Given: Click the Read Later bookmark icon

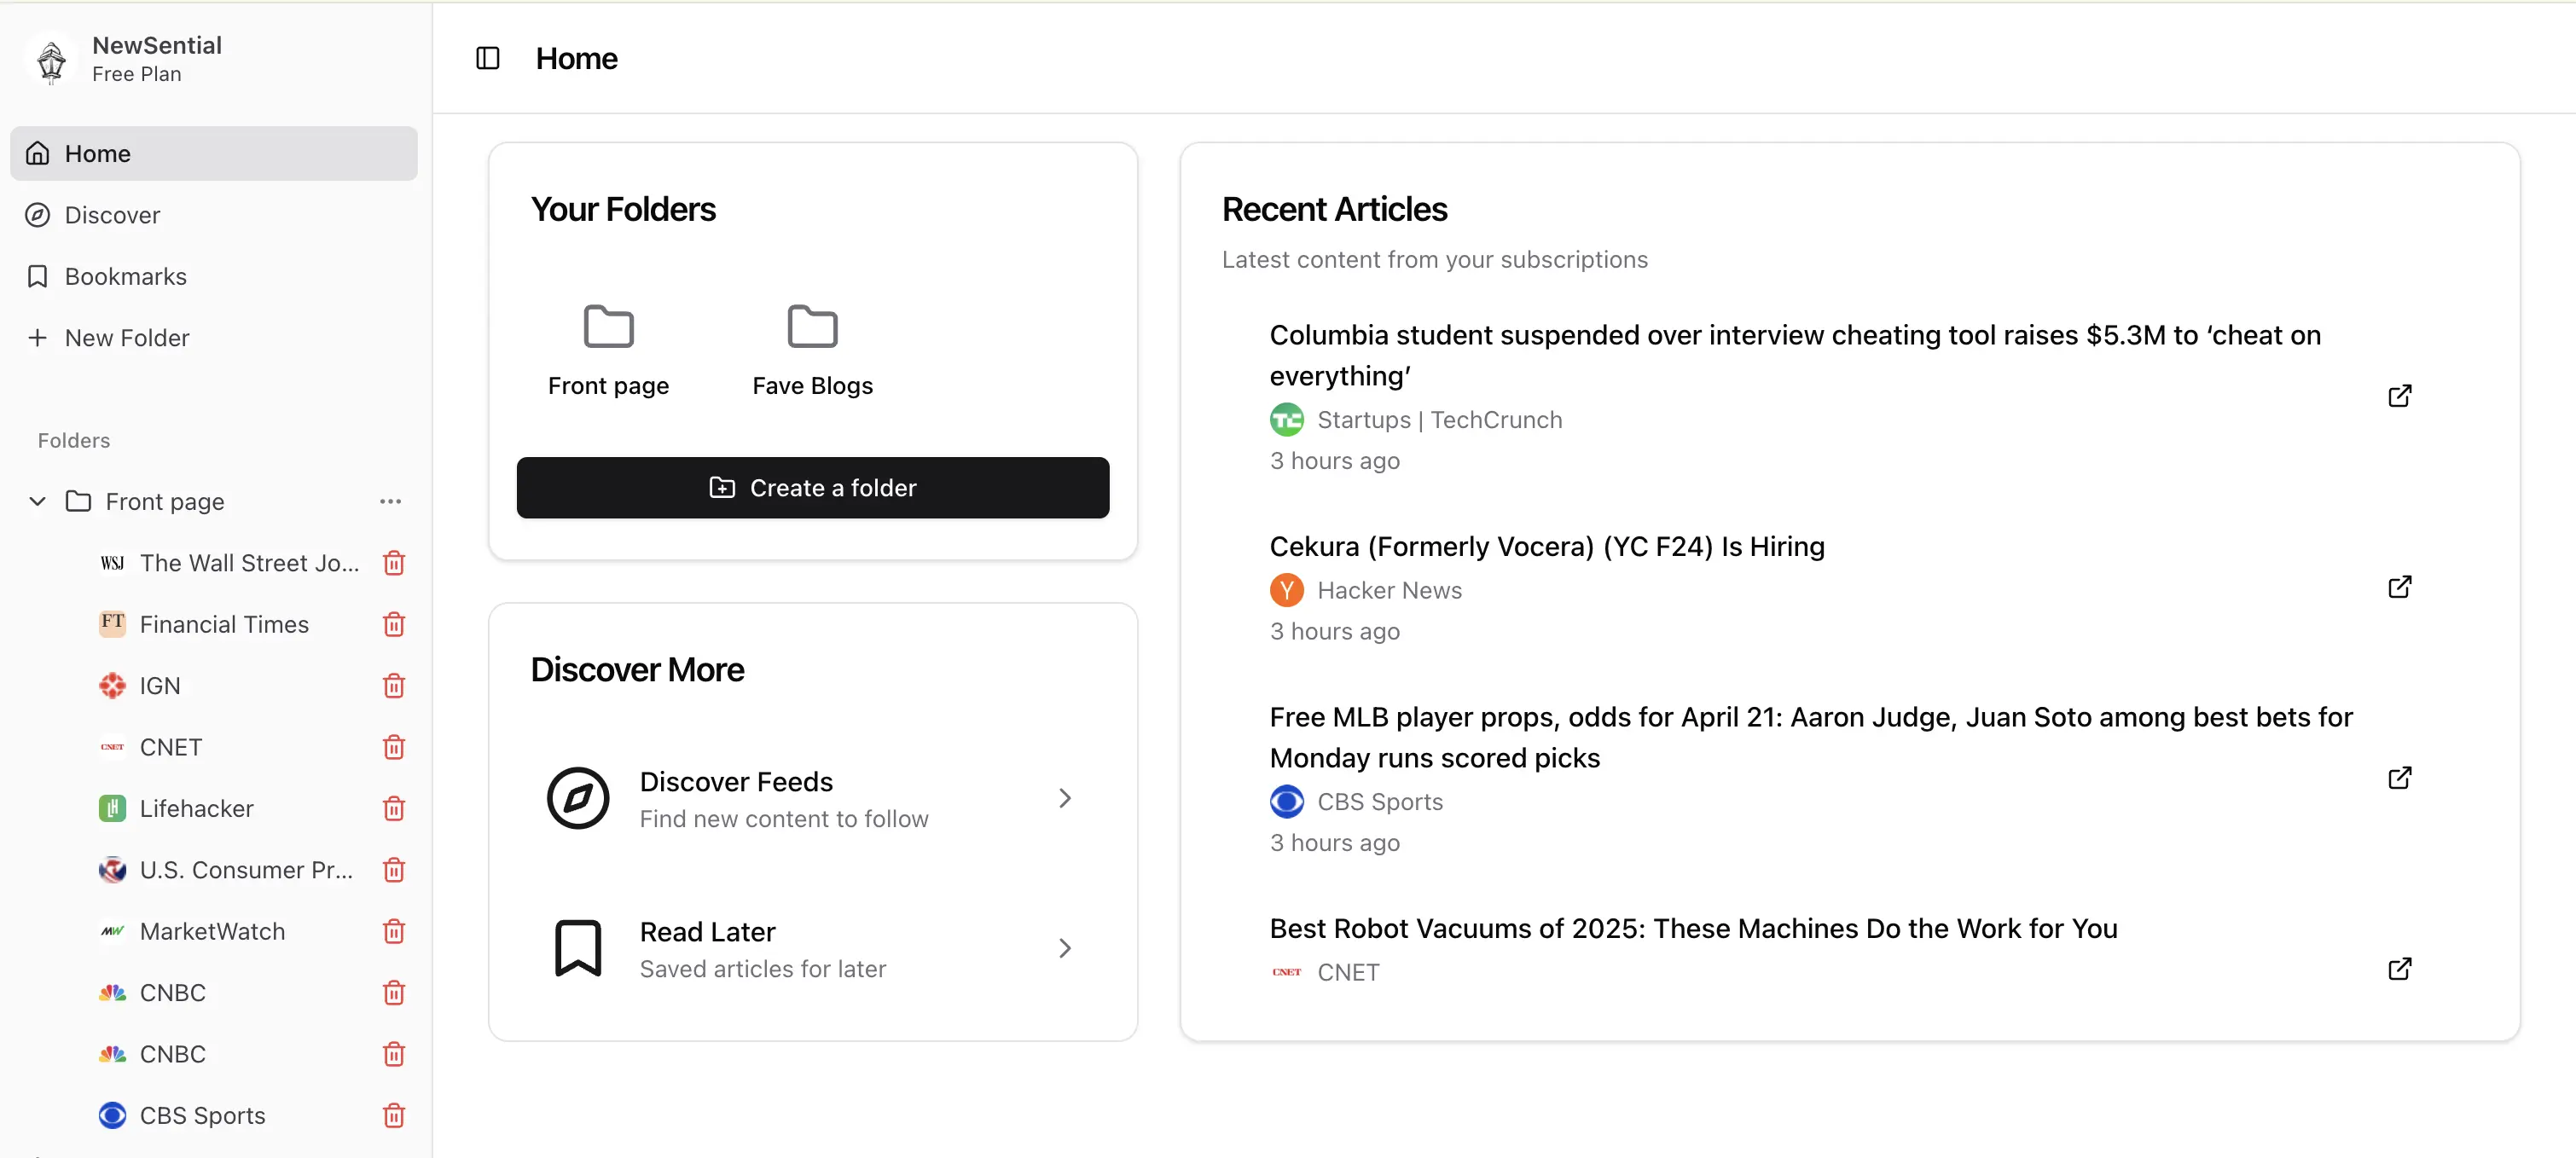Looking at the screenshot, I should 578,948.
